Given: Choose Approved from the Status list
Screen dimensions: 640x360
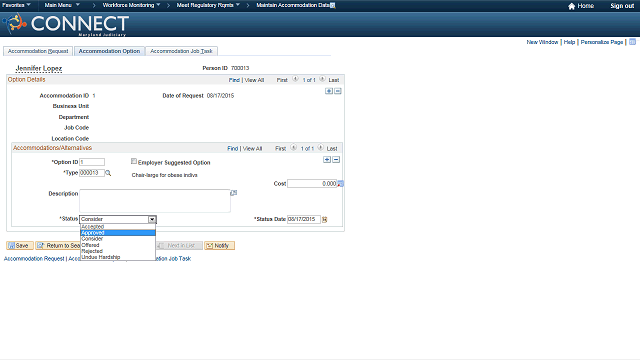Looking at the screenshot, I should pyautogui.click(x=118, y=233).
